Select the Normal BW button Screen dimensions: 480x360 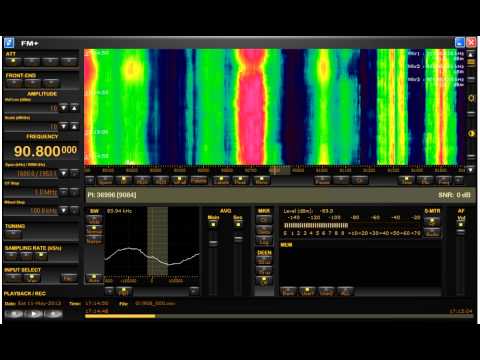(x=94, y=230)
